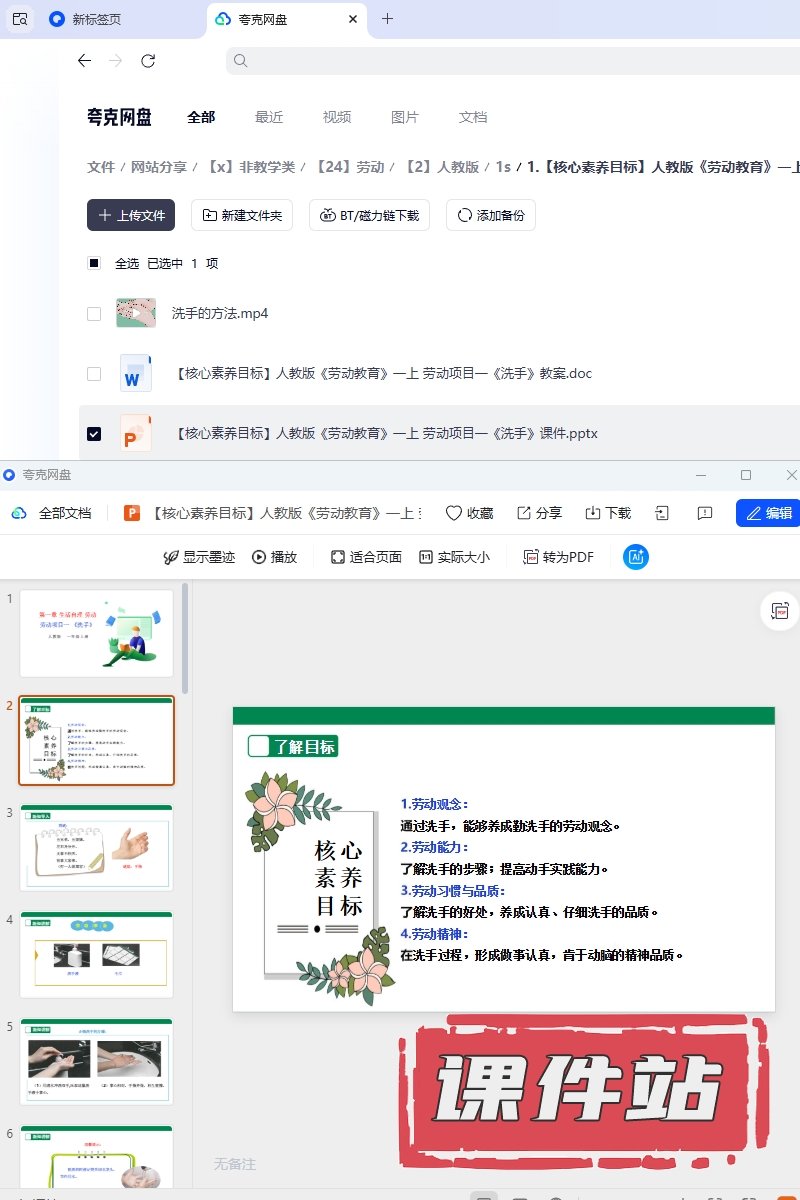Download the presentation via 下载 icon

pyautogui.click(x=592, y=513)
